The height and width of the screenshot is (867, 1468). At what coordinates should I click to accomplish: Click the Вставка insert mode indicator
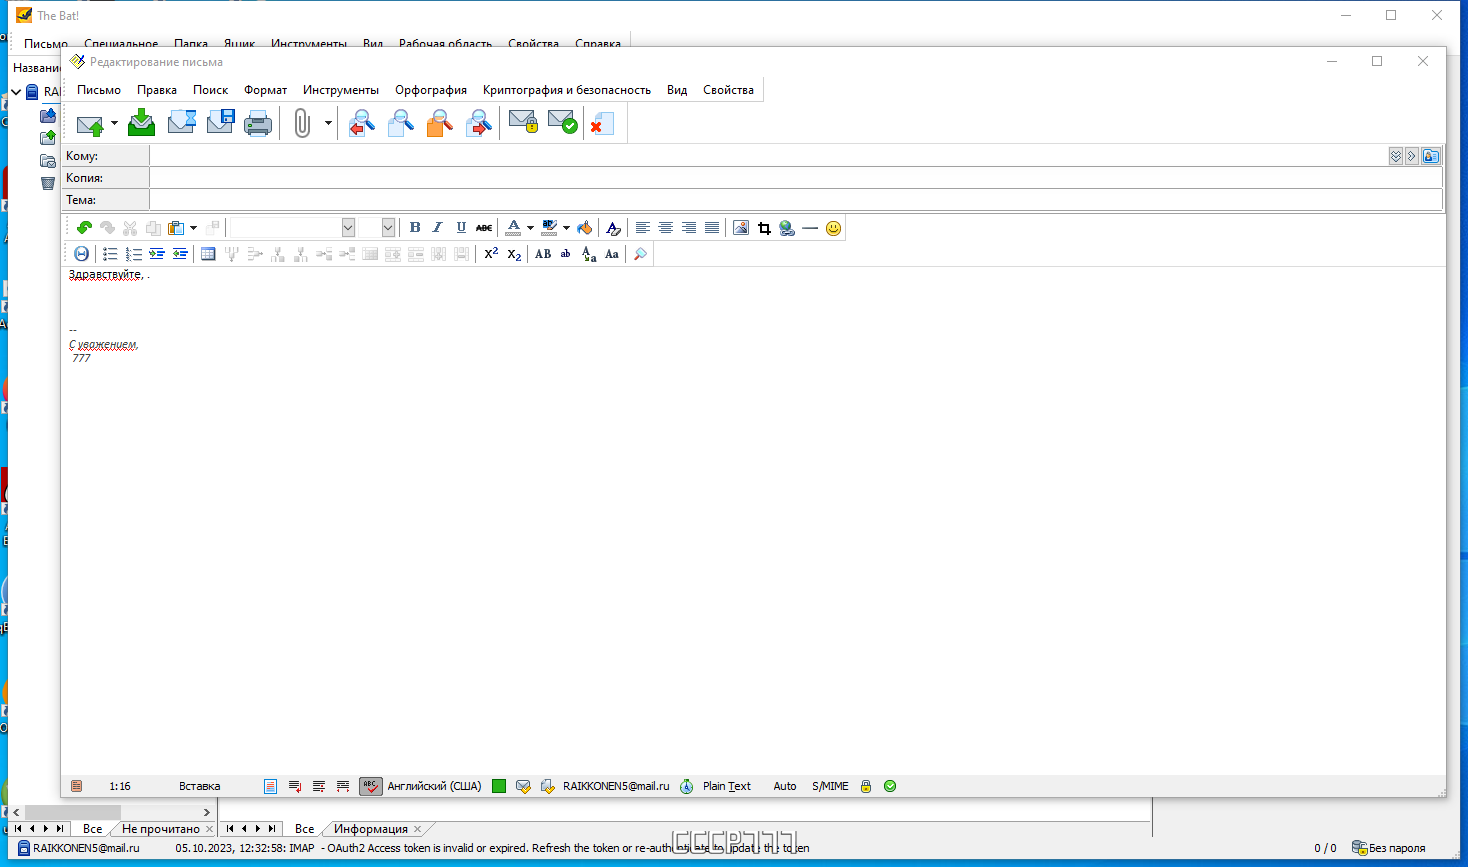pyautogui.click(x=199, y=786)
